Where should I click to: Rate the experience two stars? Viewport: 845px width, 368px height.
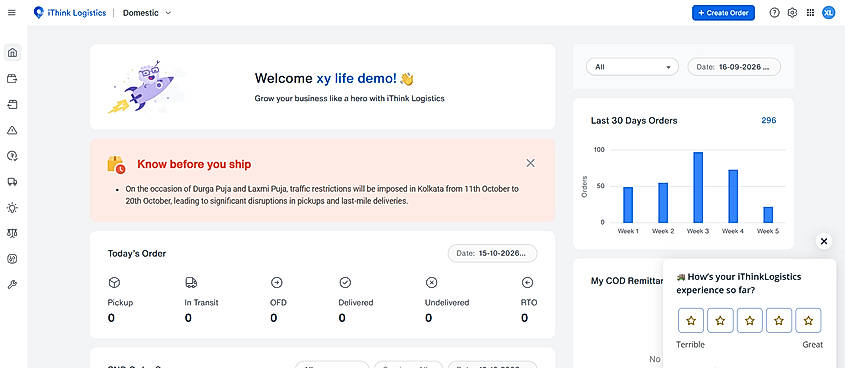click(x=721, y=321)
